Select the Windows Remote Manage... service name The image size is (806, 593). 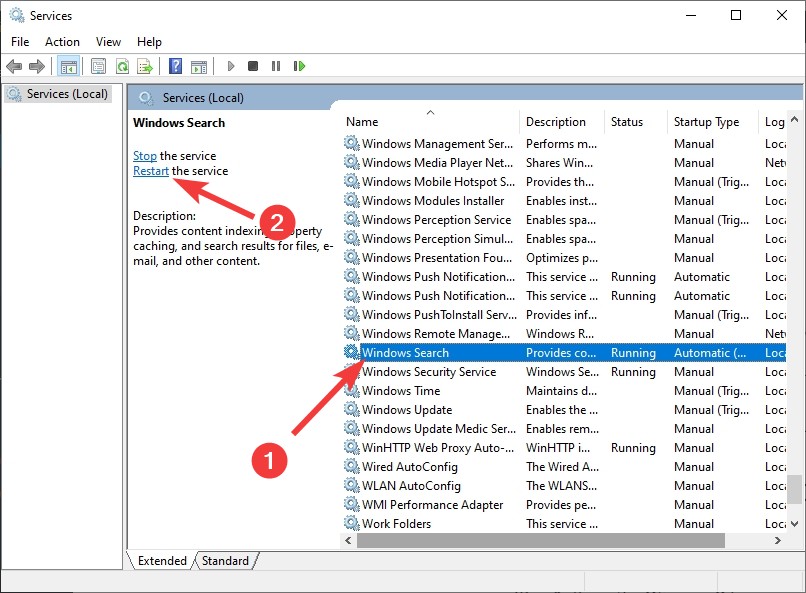click(436, 333)
